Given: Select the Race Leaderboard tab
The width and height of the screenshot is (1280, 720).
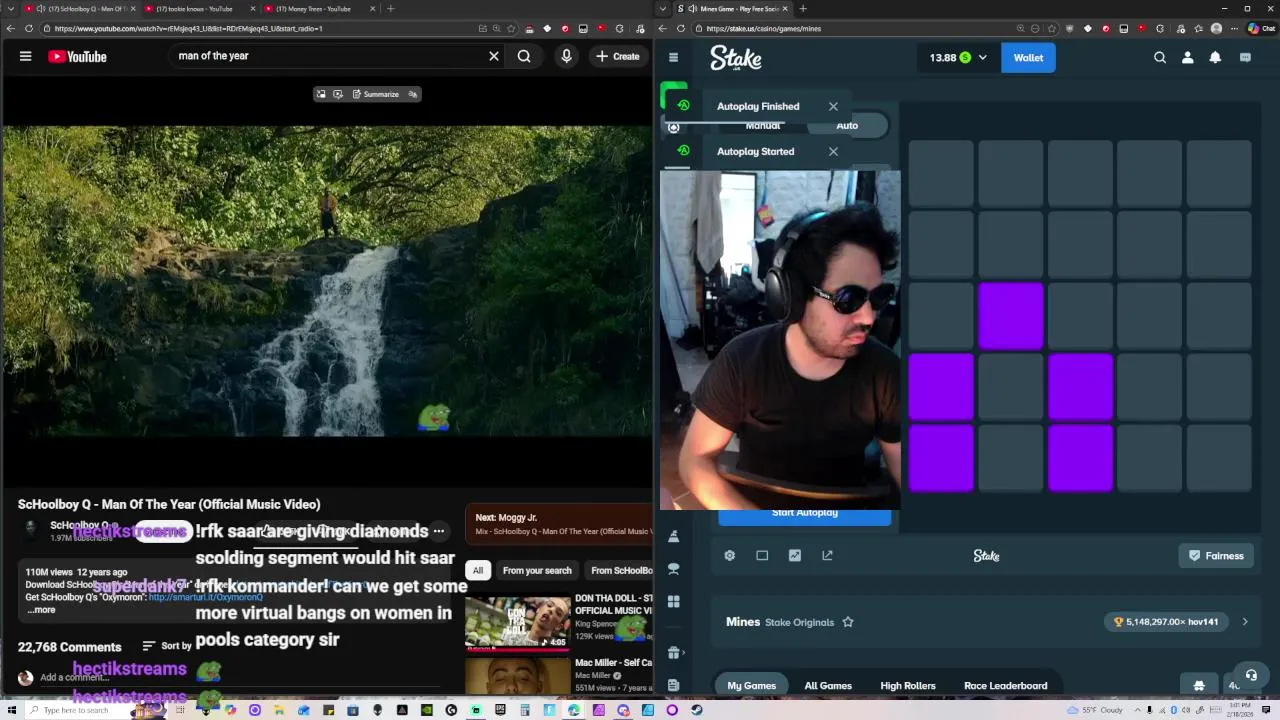Looking at the screenshot, I should 1005,686.
